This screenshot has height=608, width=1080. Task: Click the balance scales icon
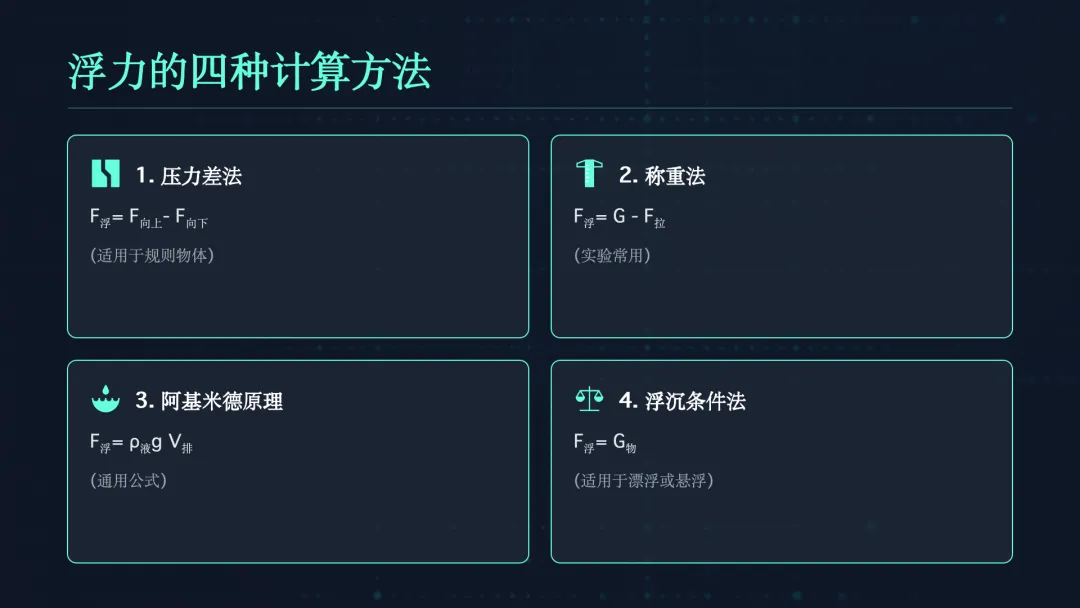(589, 400)
